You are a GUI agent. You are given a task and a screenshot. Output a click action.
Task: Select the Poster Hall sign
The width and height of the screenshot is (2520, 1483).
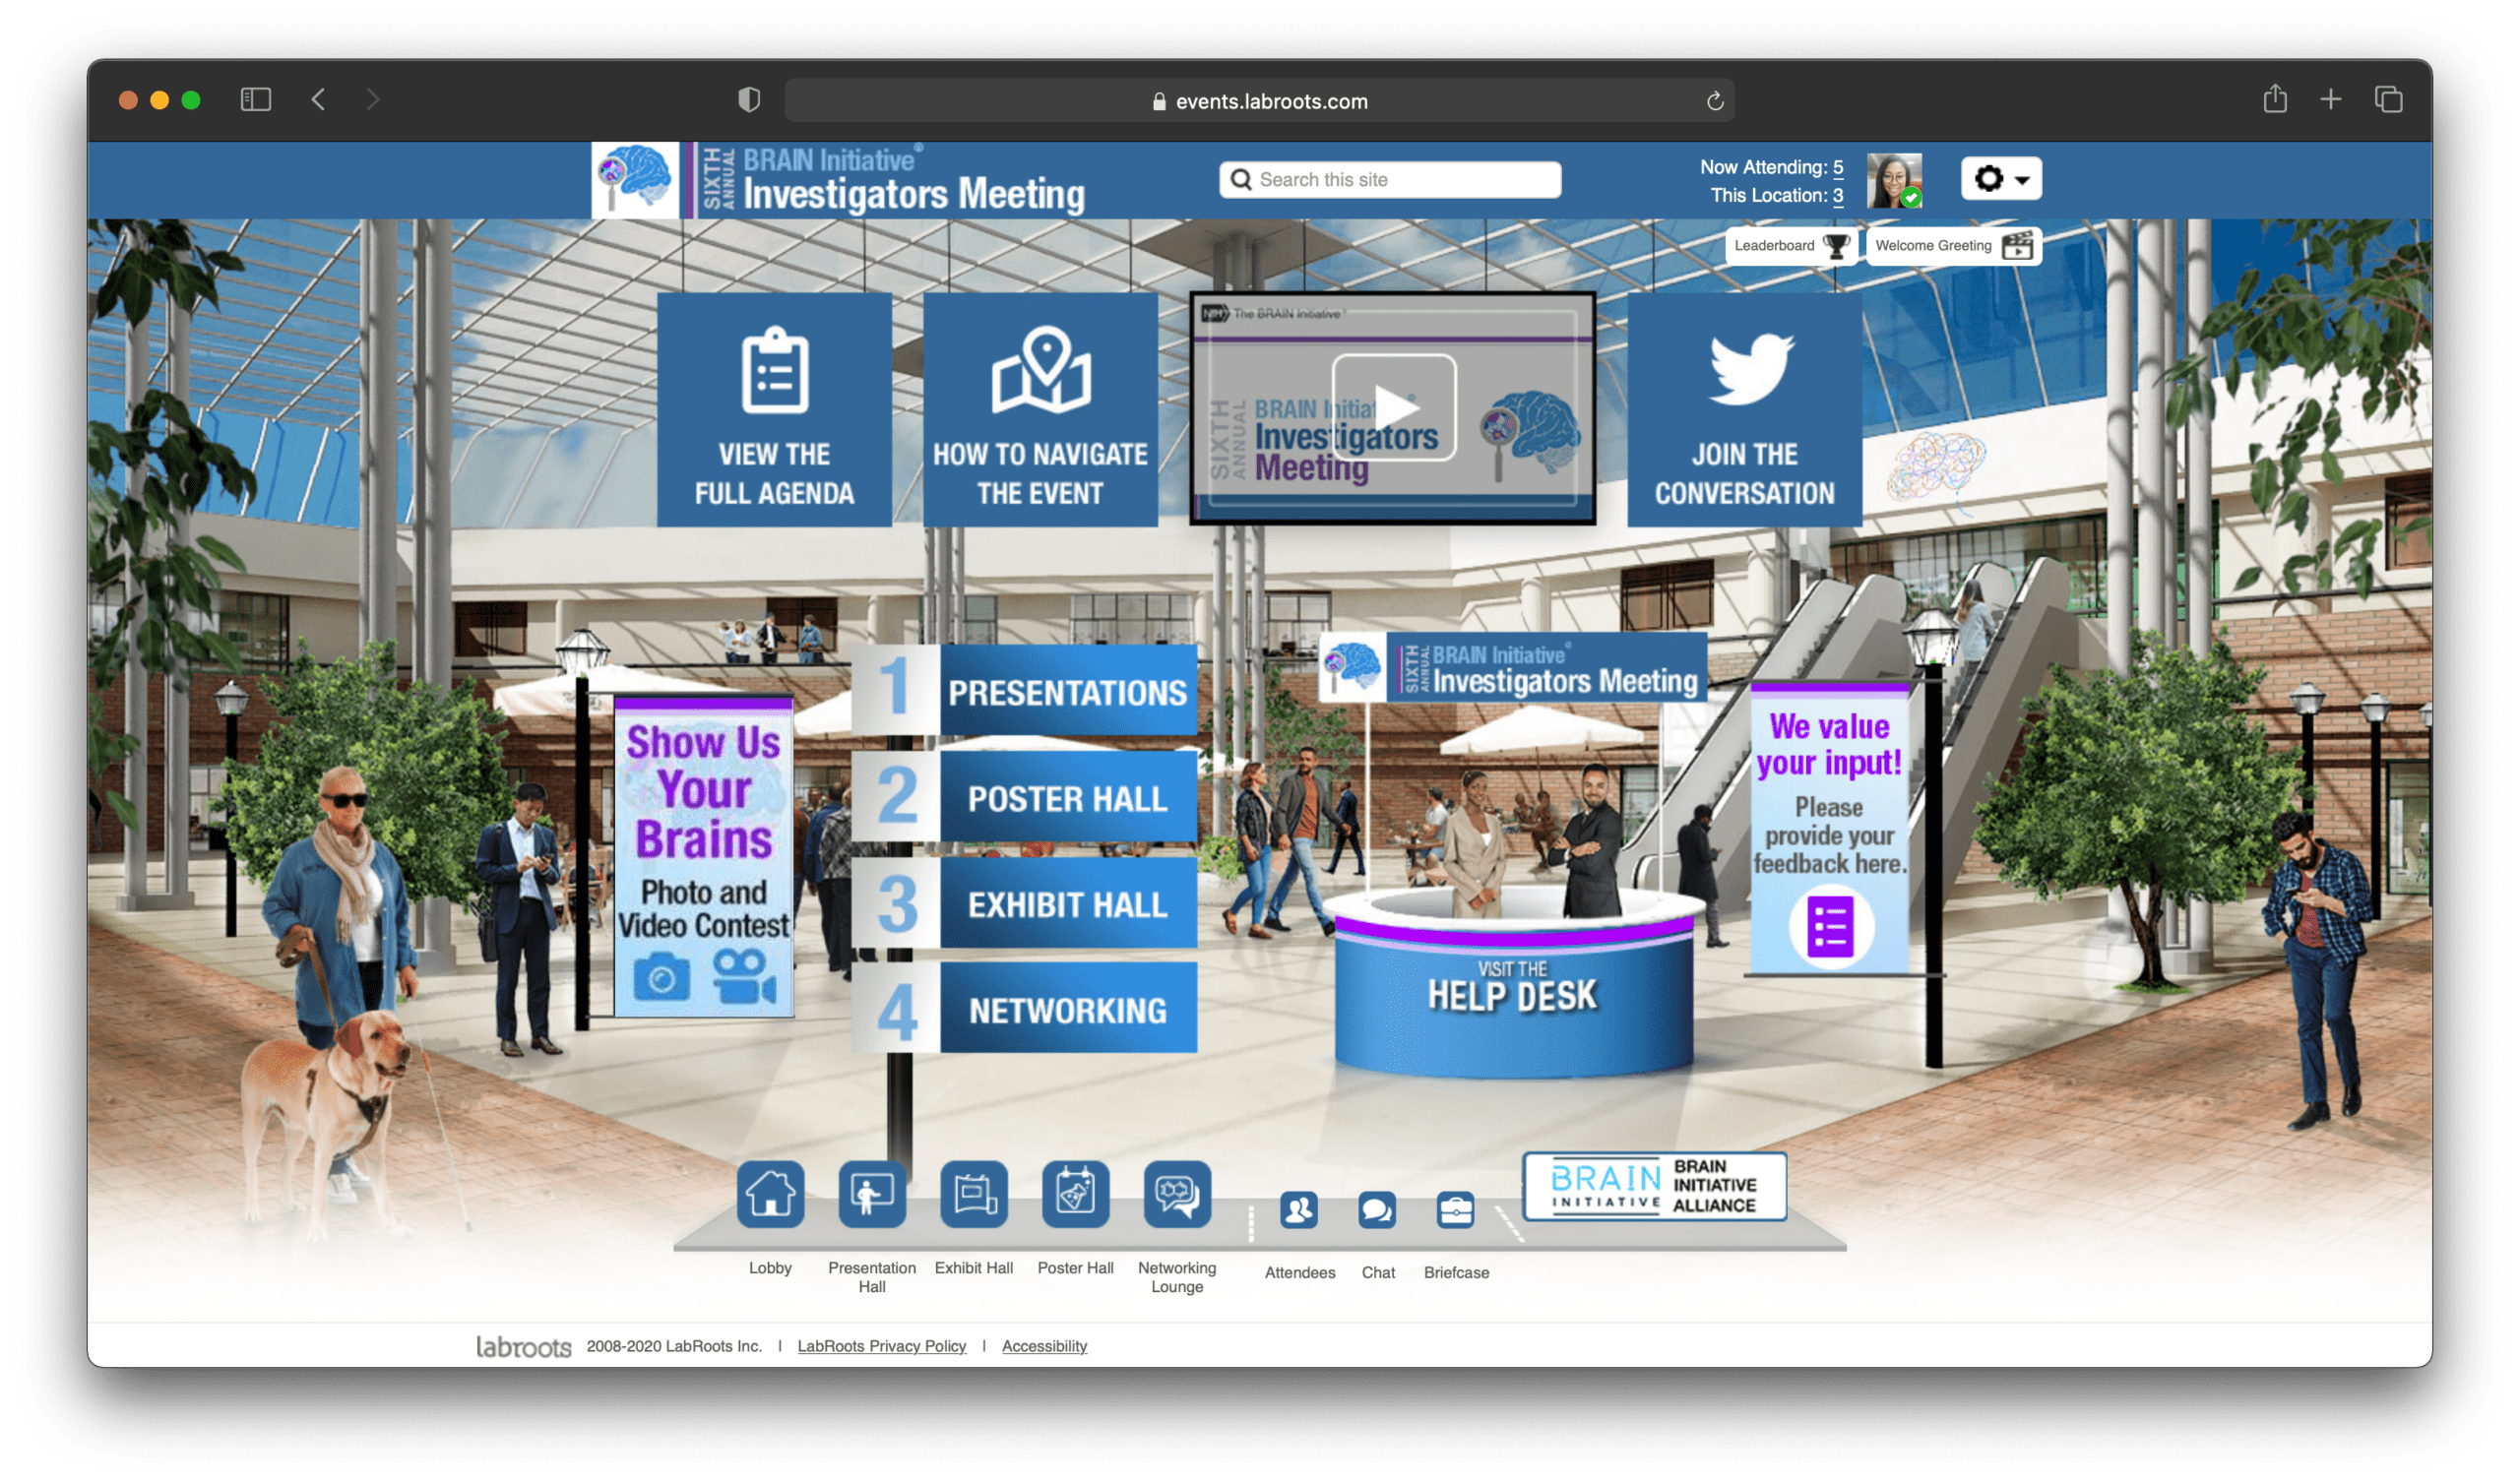point(1025,798)
